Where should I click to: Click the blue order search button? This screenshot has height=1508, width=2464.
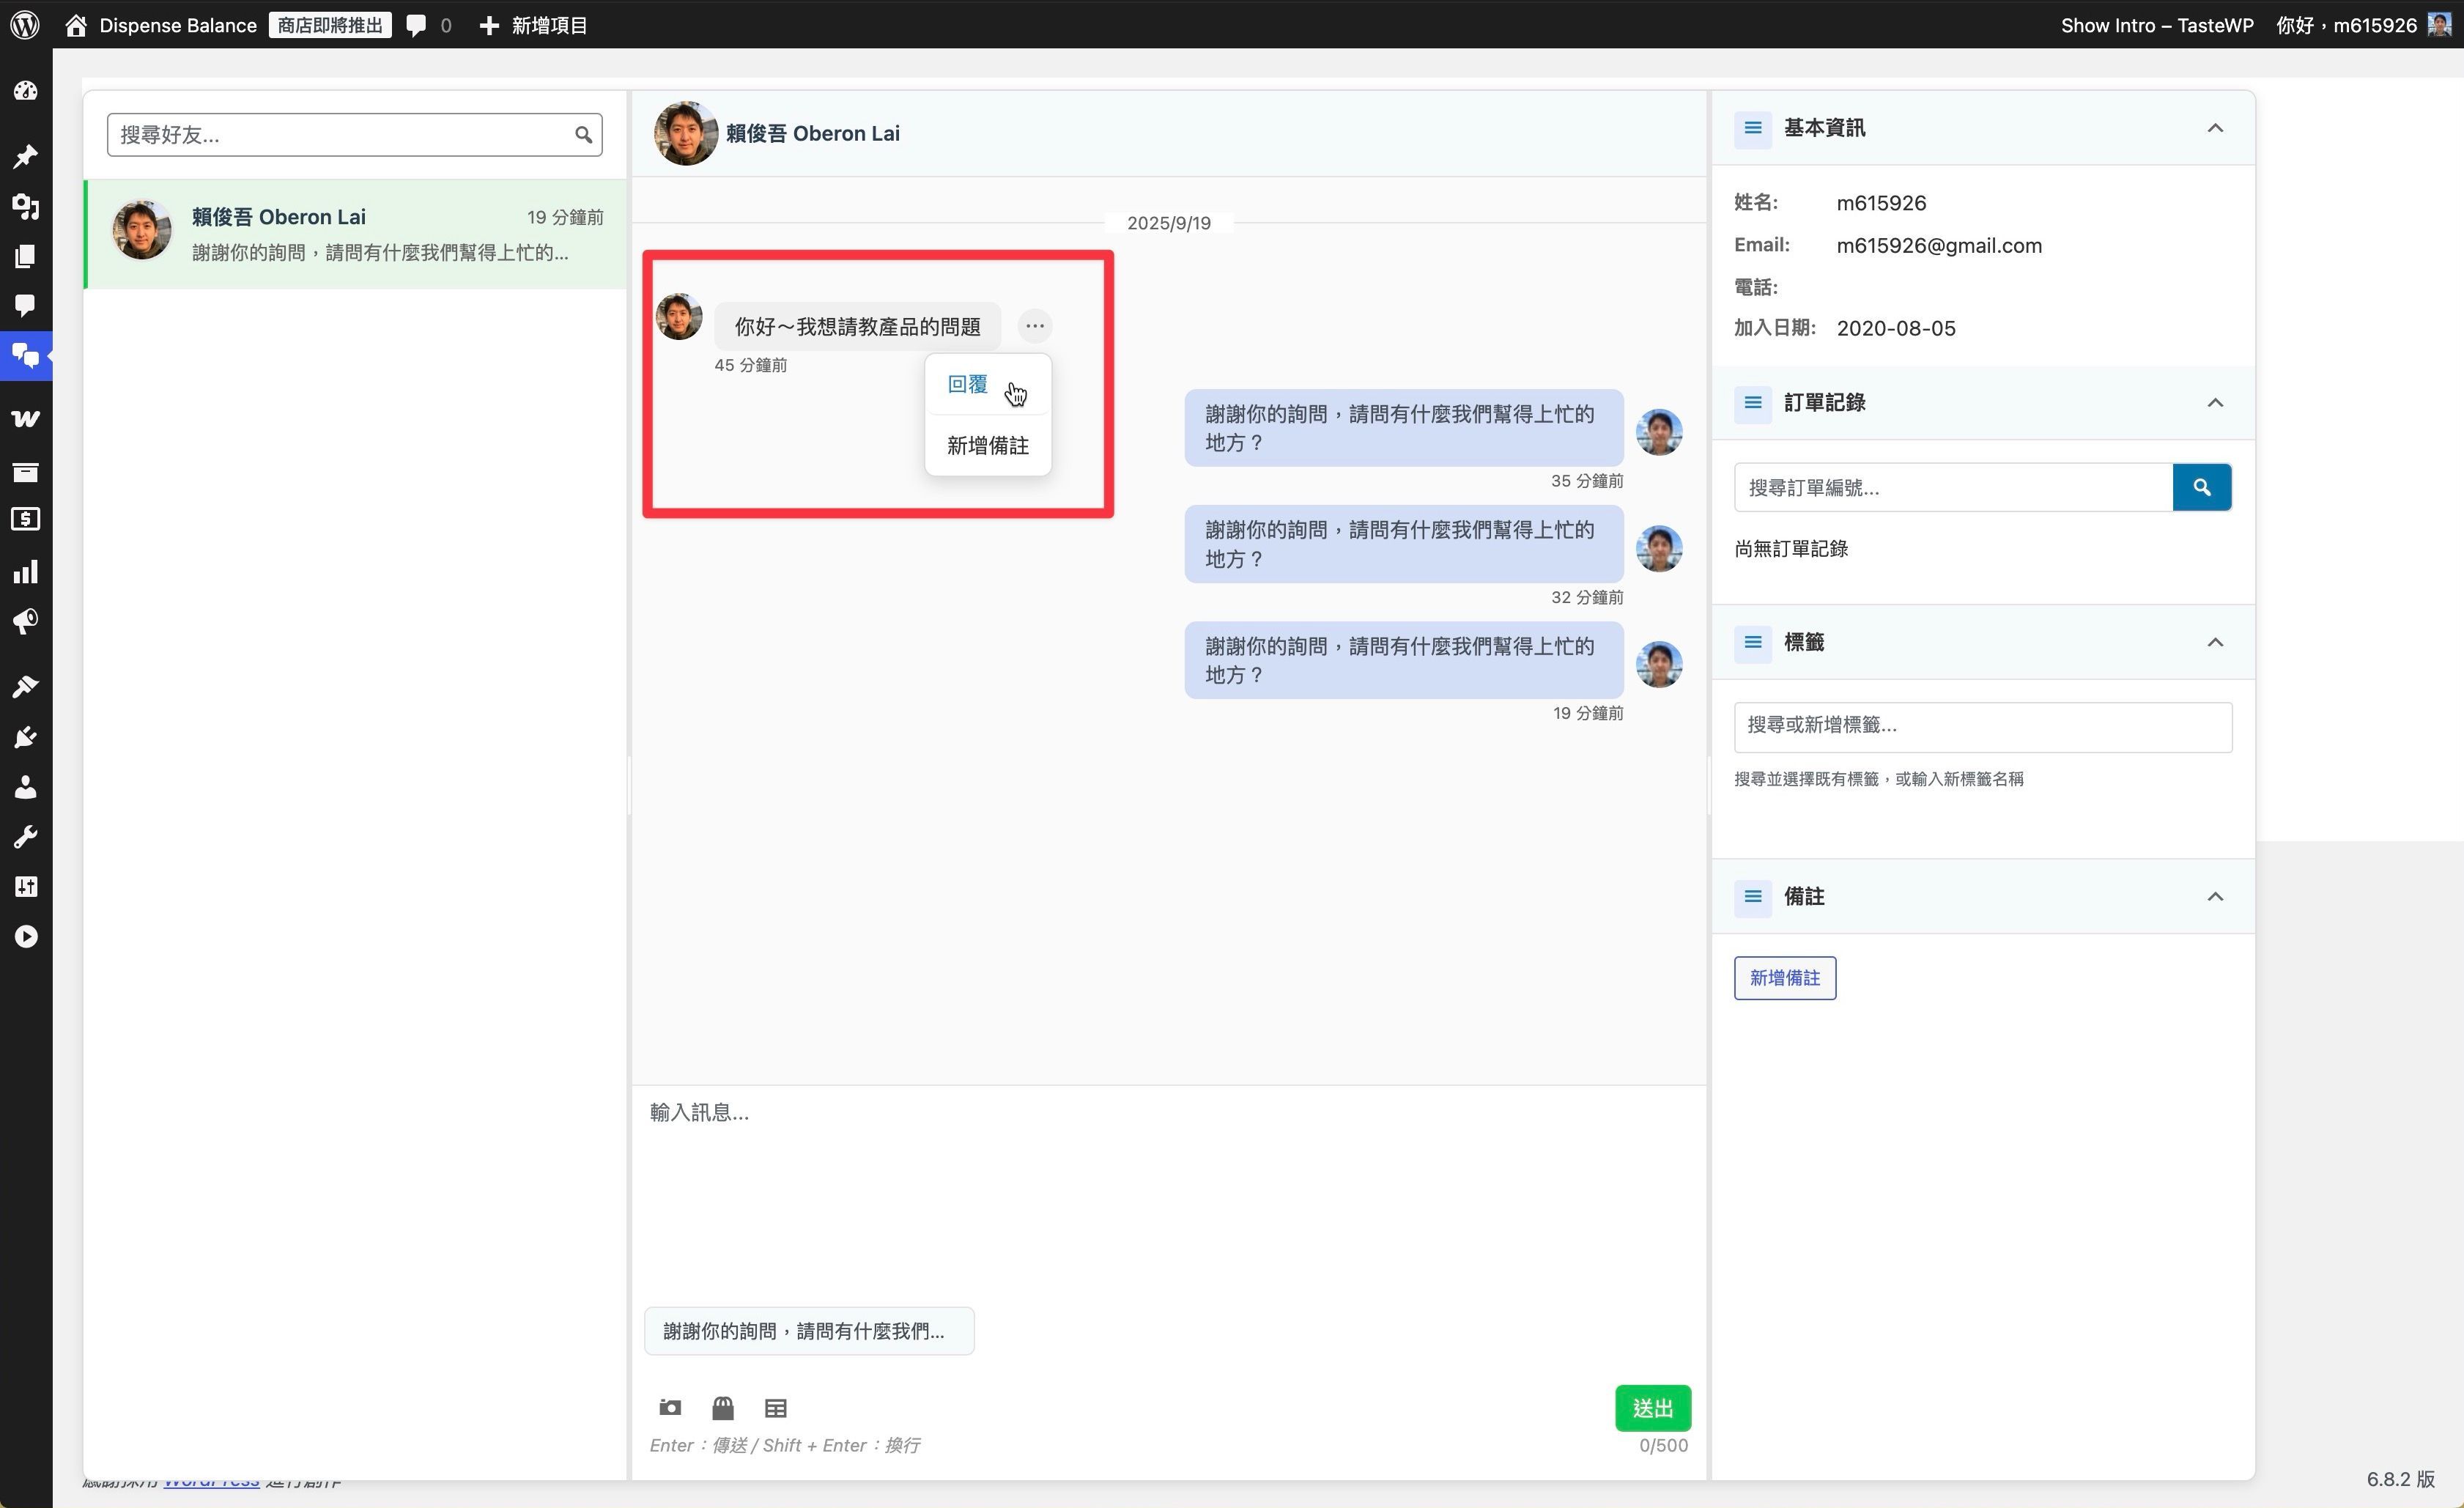point(2201,487)
